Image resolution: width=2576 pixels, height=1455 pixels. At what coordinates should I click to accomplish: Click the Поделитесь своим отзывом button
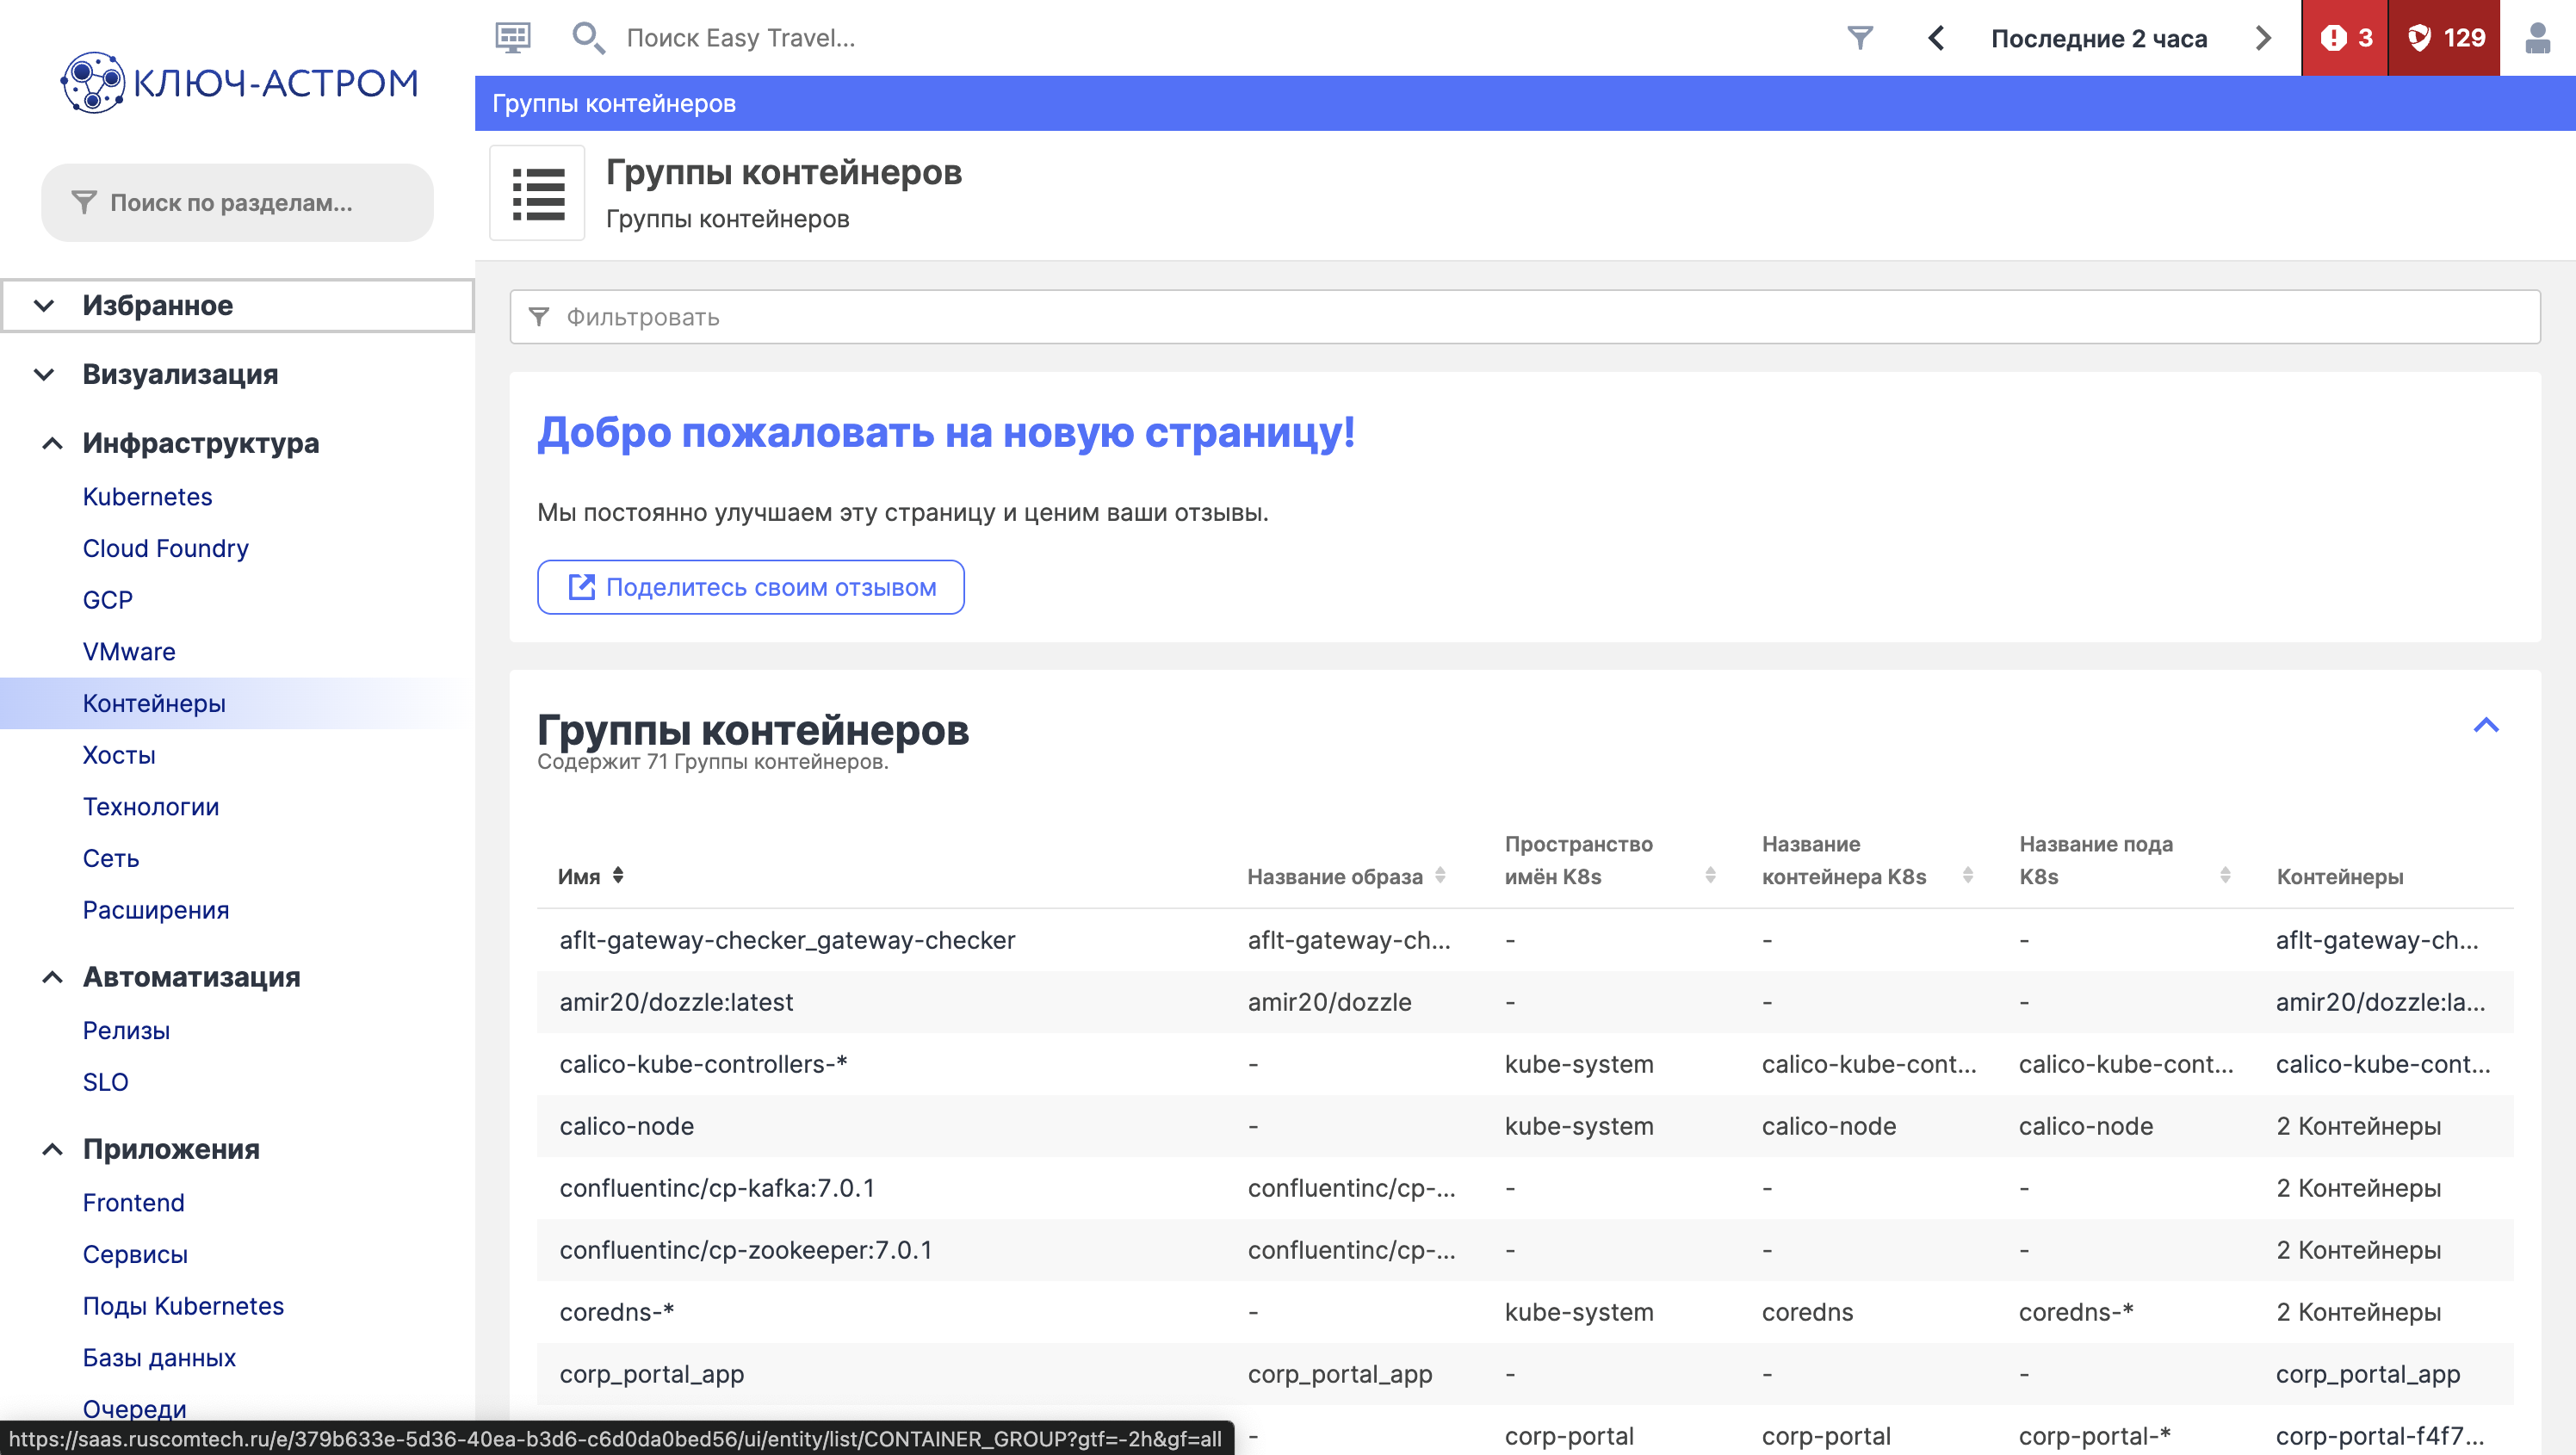coord(750,587)
